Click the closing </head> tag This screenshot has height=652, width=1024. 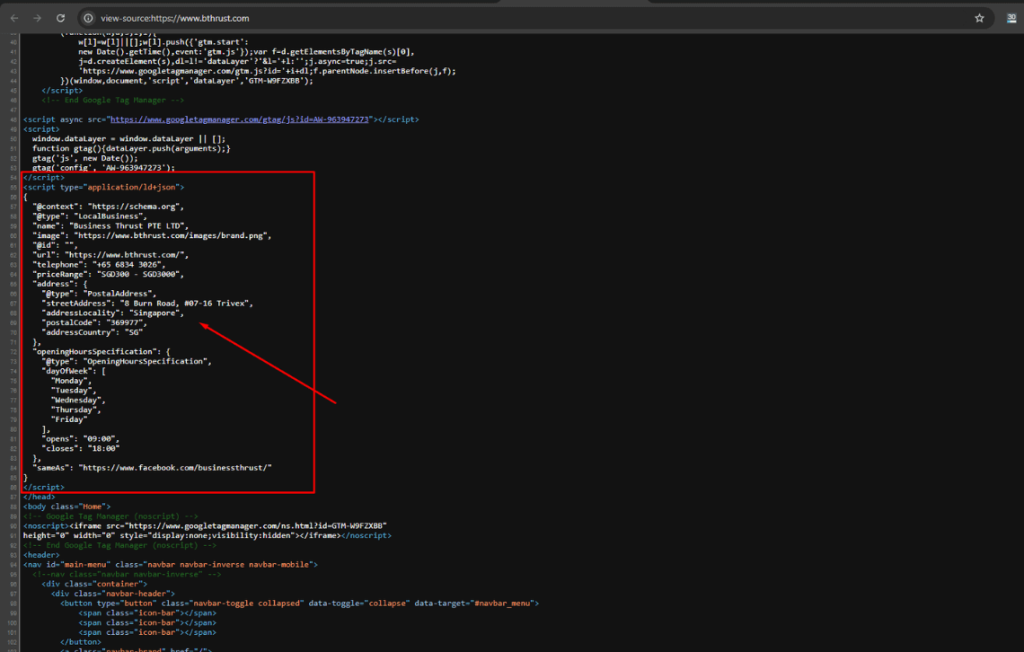[39, 497]
